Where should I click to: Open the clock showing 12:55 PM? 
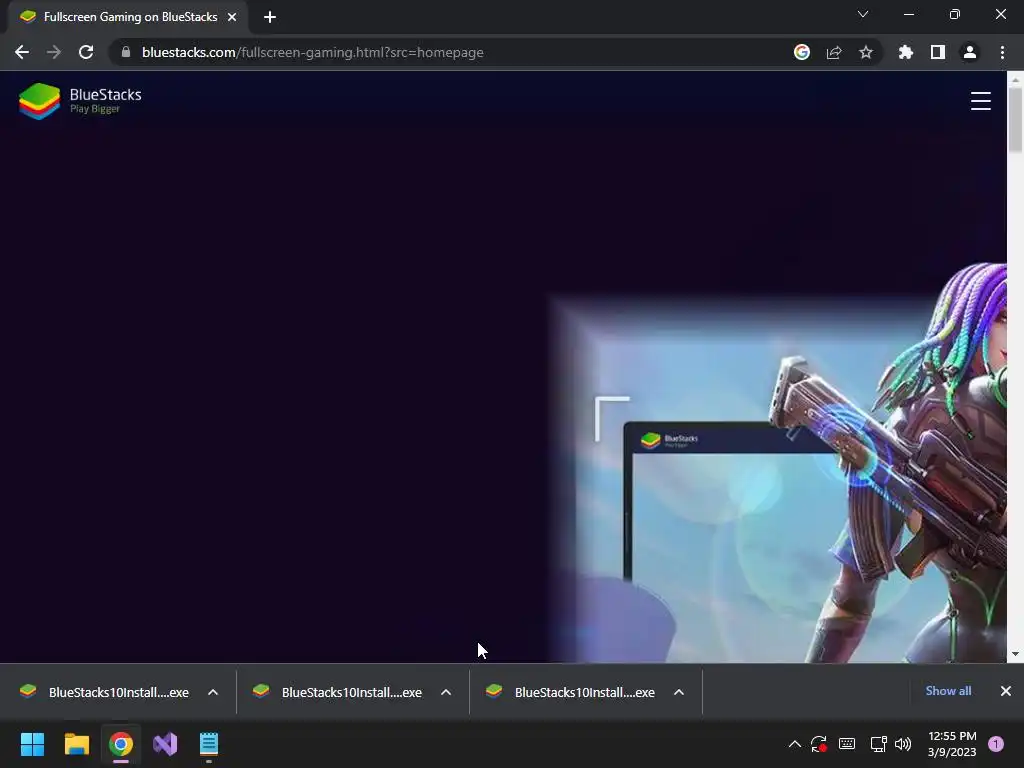pyautogui.click(x=952, y=744)
